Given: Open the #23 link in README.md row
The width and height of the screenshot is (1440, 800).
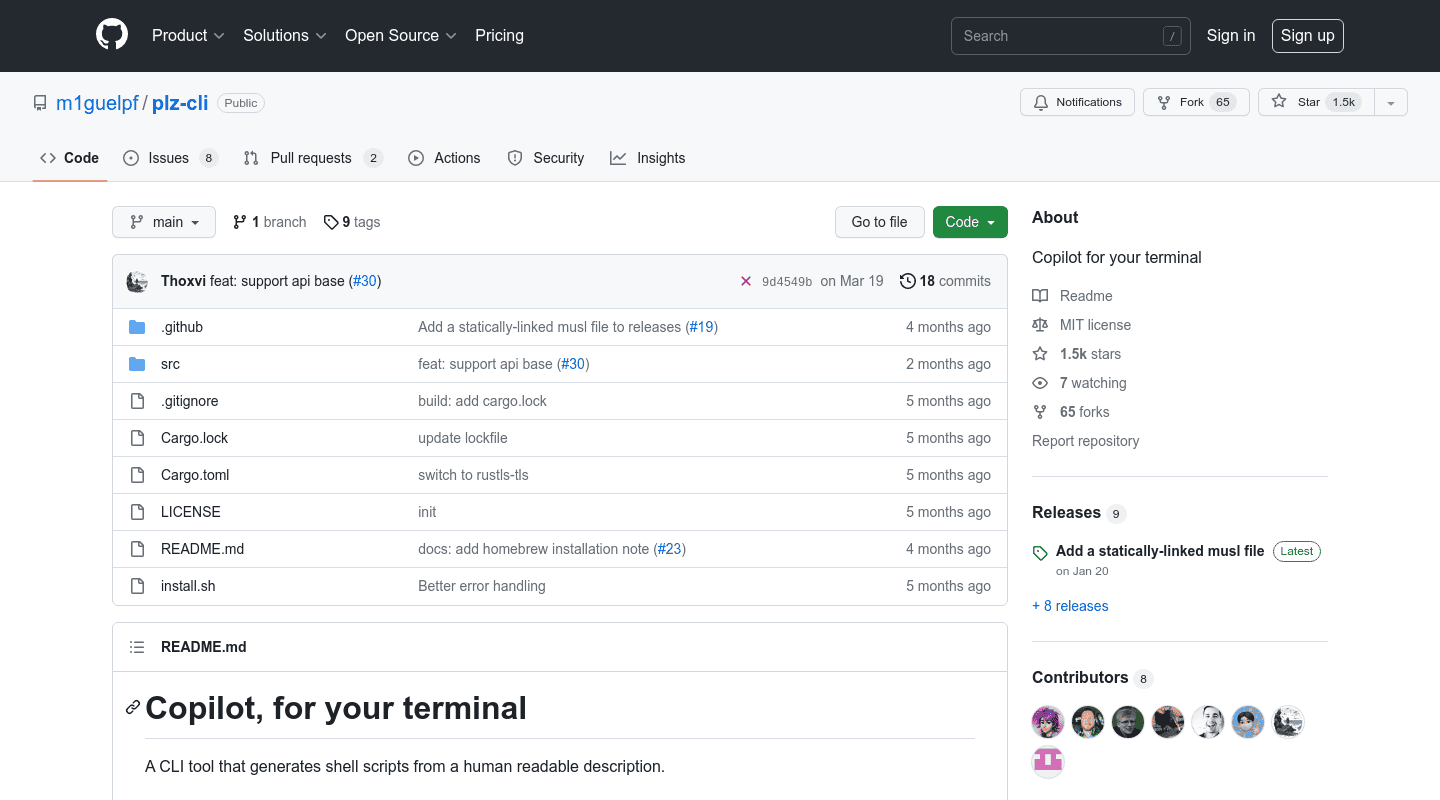Looking at the screenshot, I should point(670,549).
